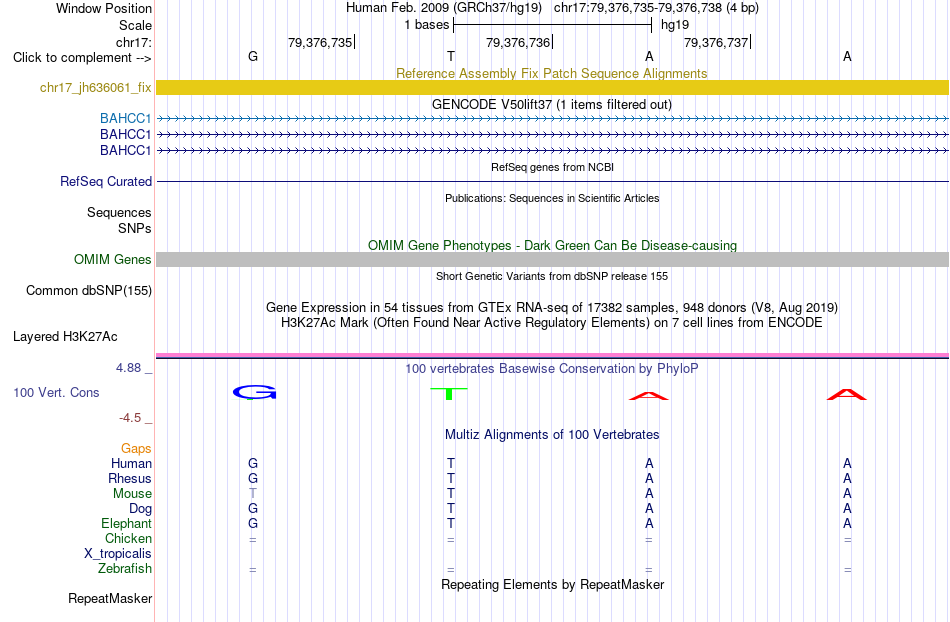Click the OMIM Genes track label

coord(112,259)
